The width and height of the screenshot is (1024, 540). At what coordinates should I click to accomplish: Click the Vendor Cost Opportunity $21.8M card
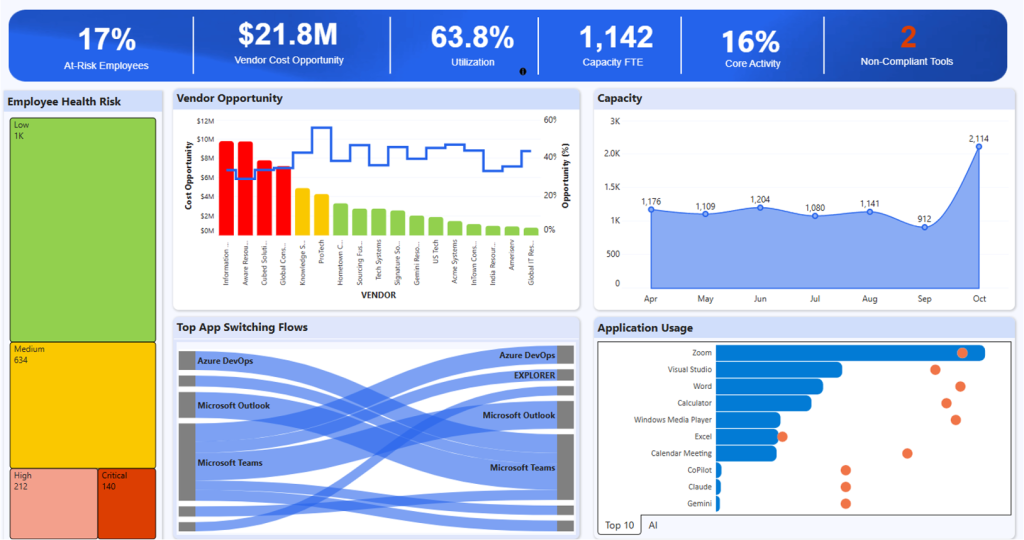[x=288, y=46]
